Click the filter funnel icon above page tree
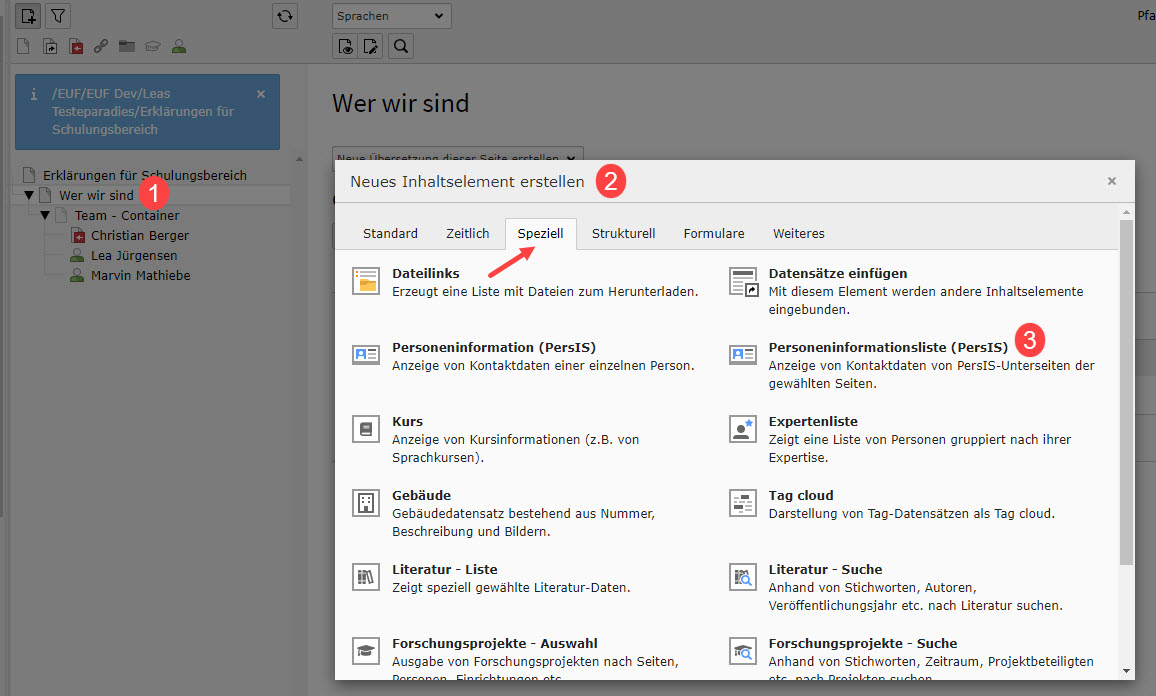1156x696 pixels. (59, 16)
